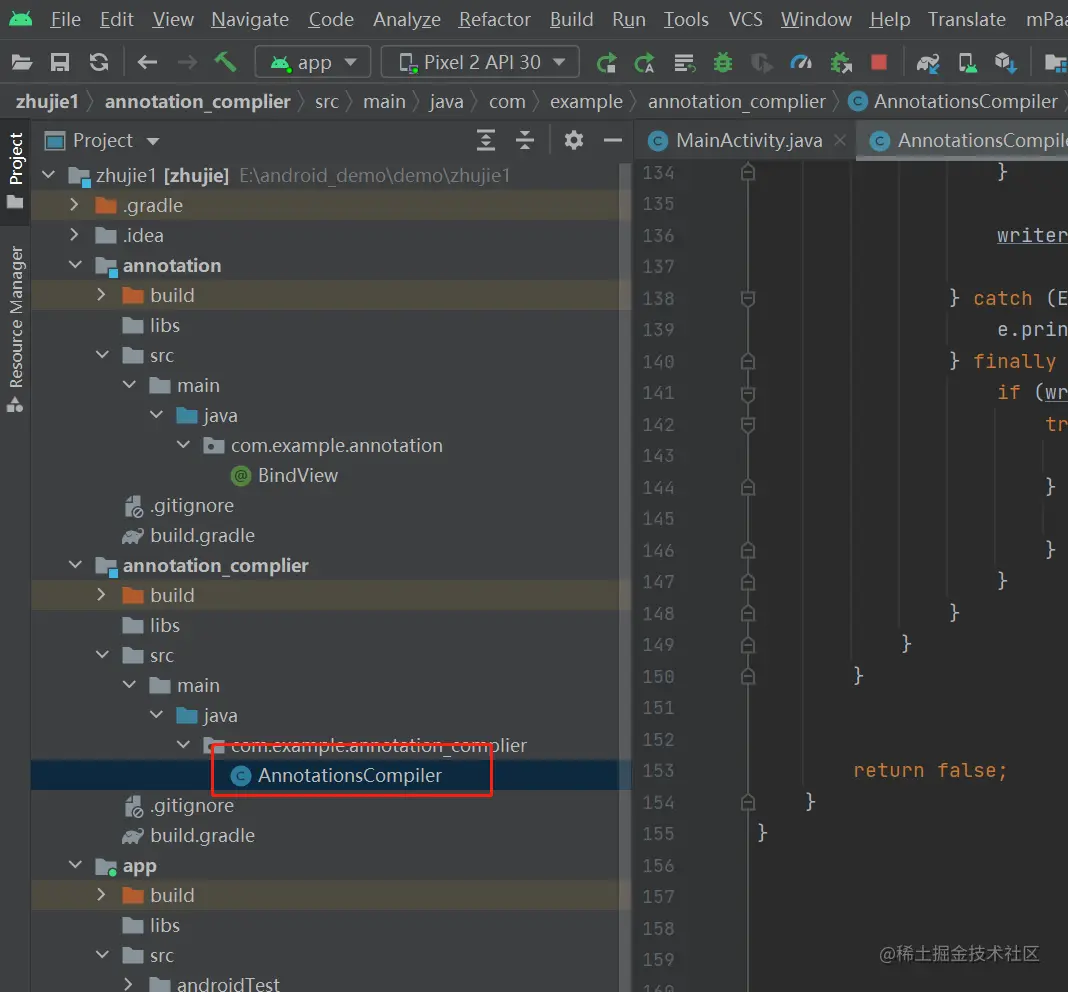
Task: Click example in the breadcrumb path
Action: pyautogui.click(x=586, y=102)
